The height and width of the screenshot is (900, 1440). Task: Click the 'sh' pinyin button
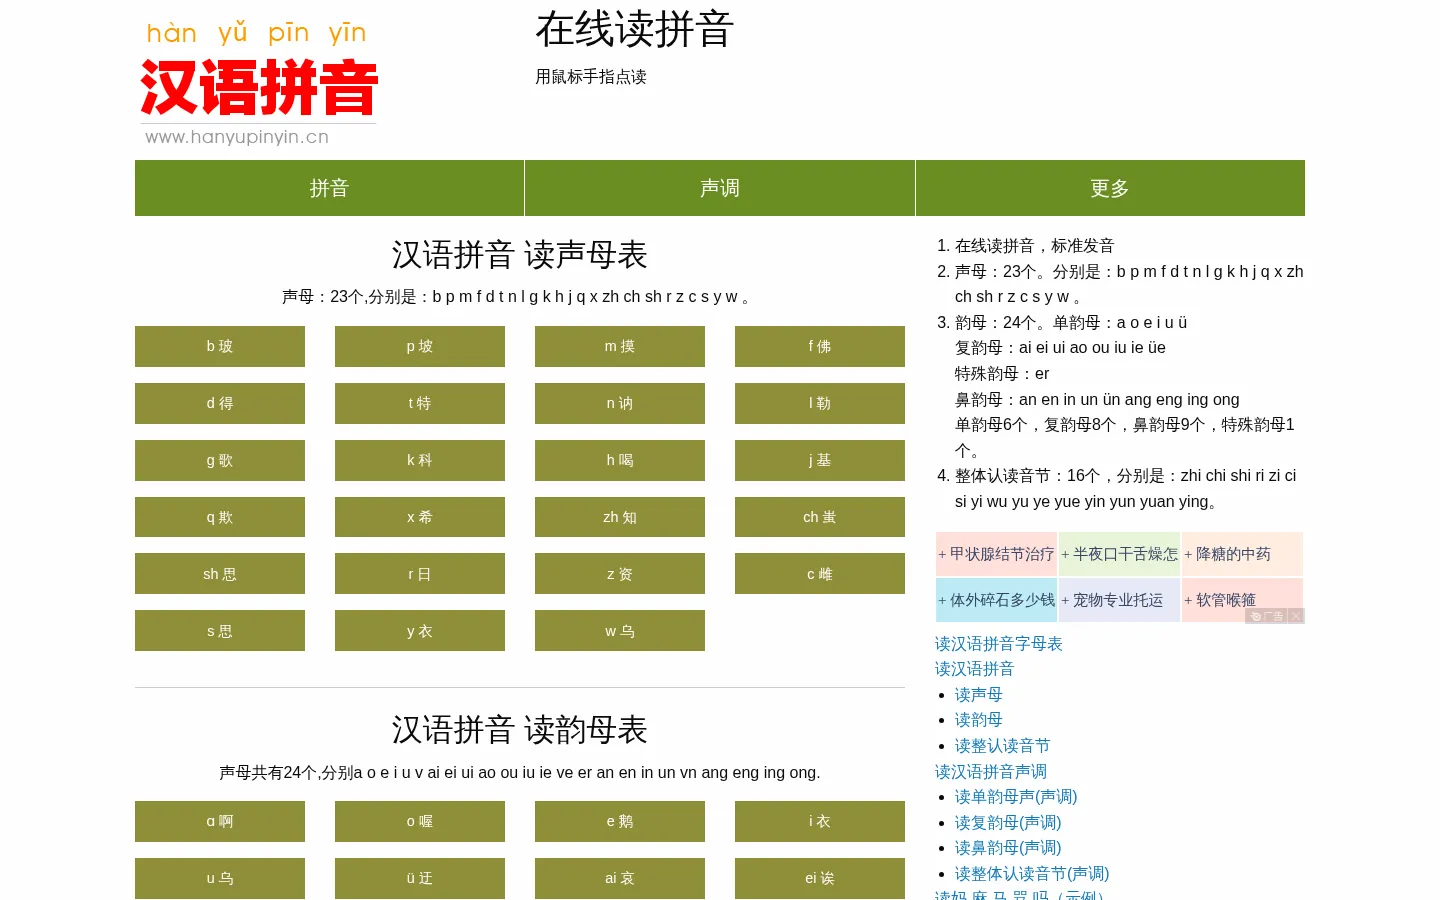coord(220,574)
